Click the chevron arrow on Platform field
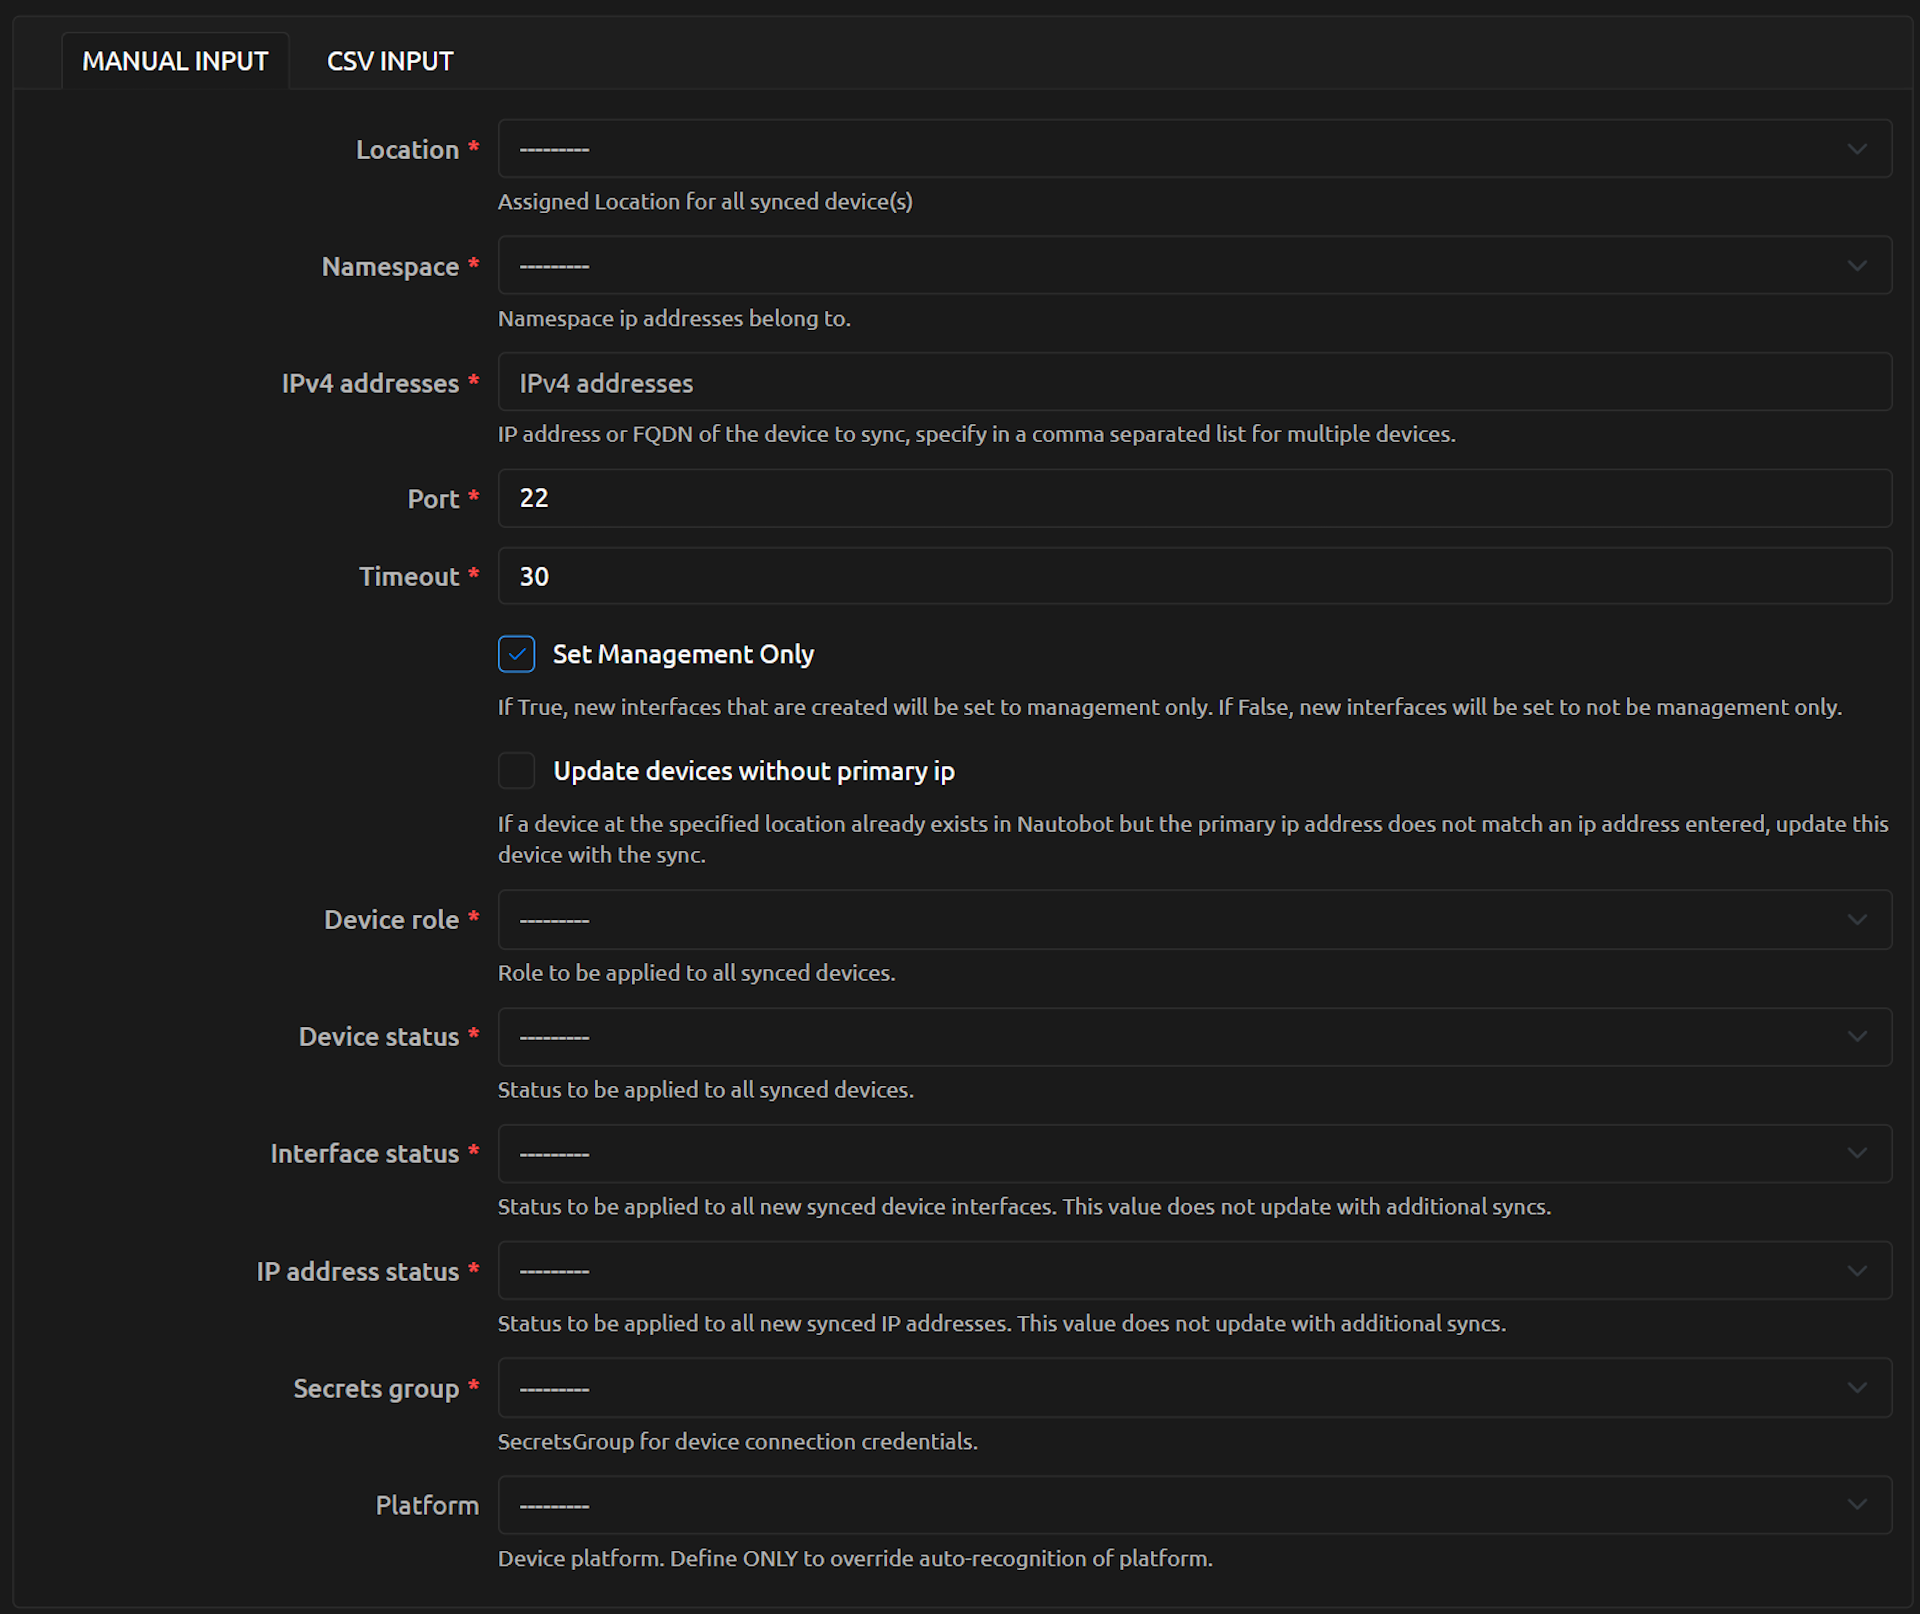 tap(1857, 1505)
